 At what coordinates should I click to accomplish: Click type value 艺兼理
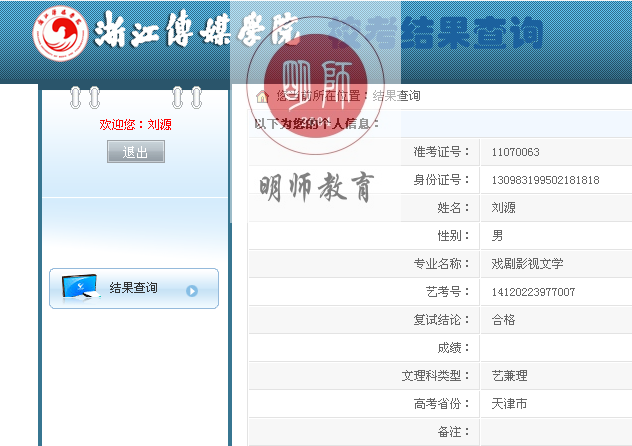click(x=509, y=375)
